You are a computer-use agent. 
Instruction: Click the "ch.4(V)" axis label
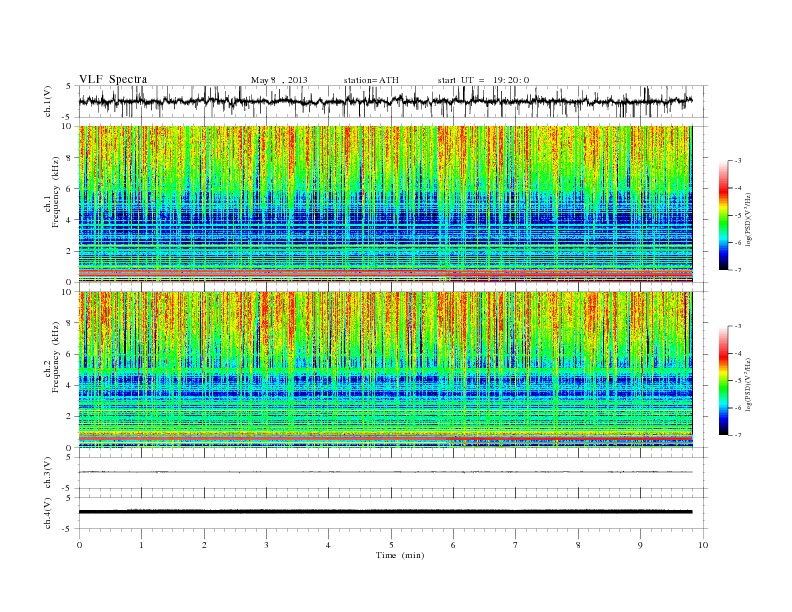tap(48, 514)
